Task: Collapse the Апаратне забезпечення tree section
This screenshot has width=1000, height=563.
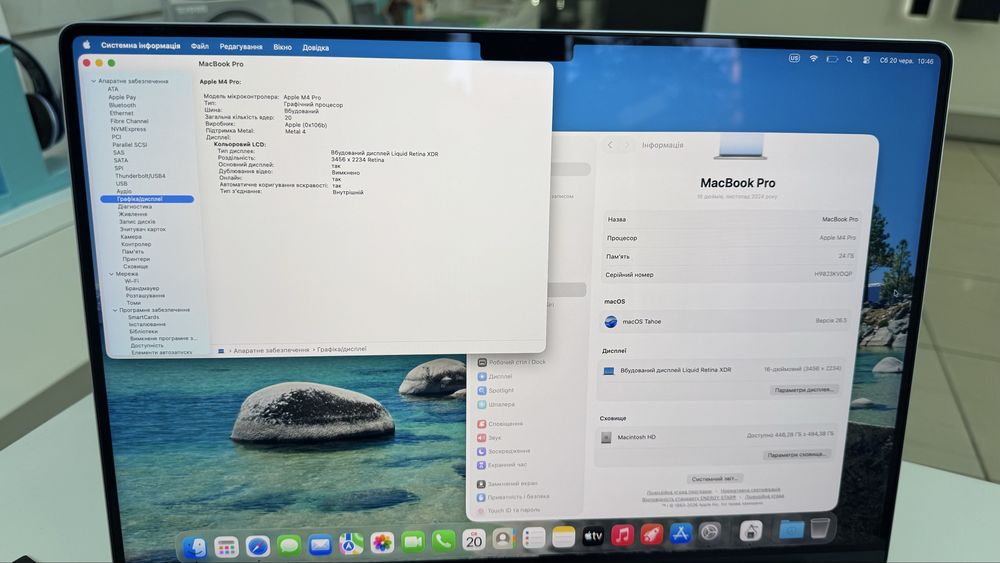Action: (93, 81)
